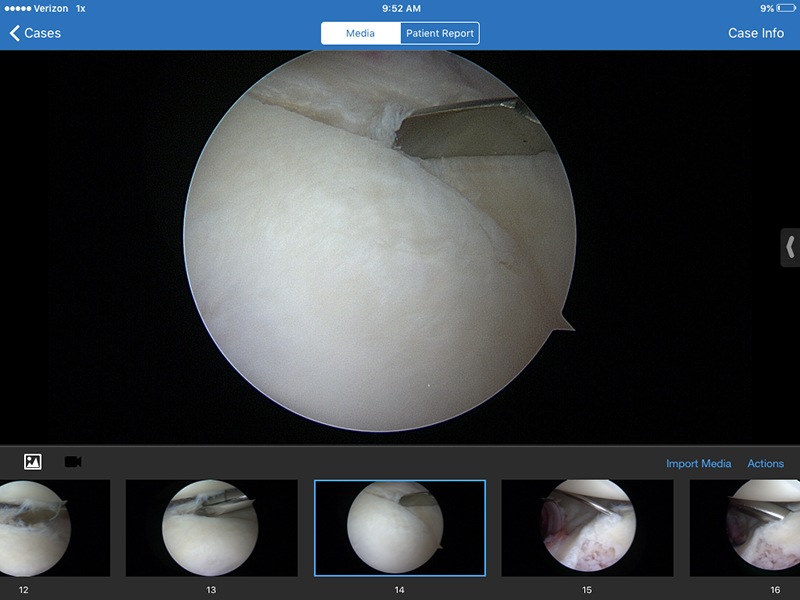Tap the 9:52 AM clock
Screen dimensions: 800x600
point(401,8)
